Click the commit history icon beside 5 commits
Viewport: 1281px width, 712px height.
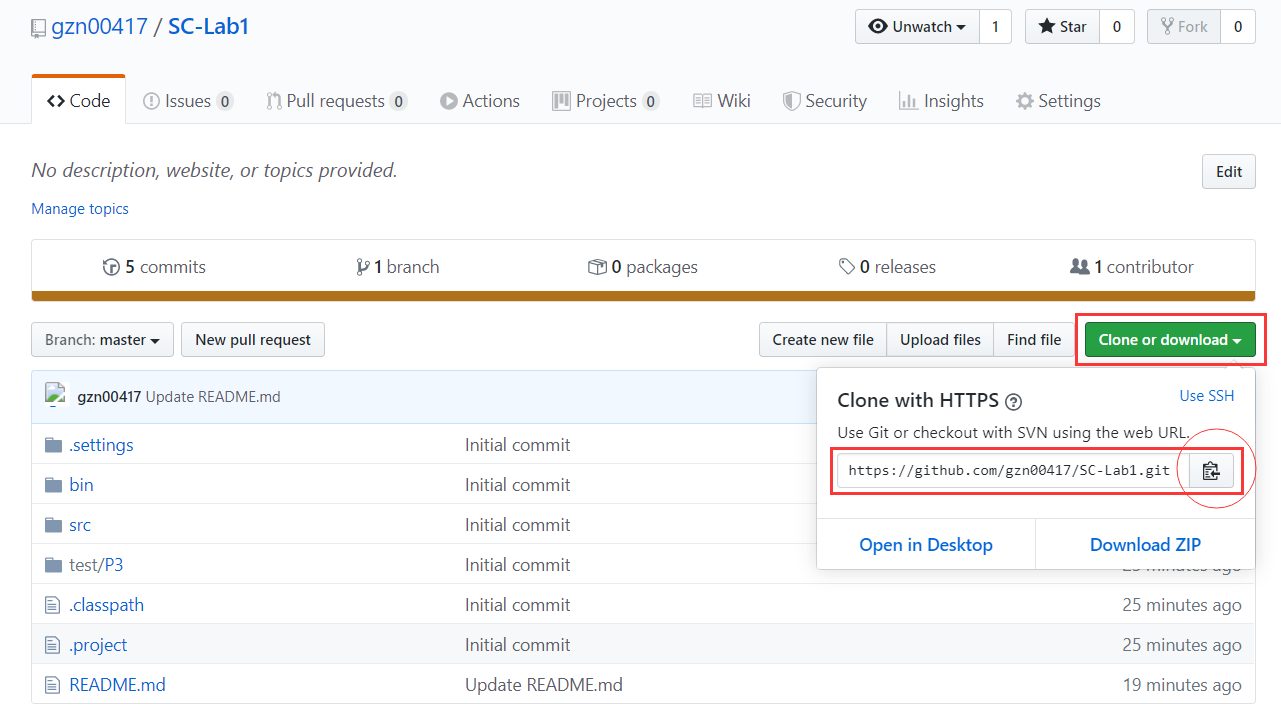click(x=112, y=266)
